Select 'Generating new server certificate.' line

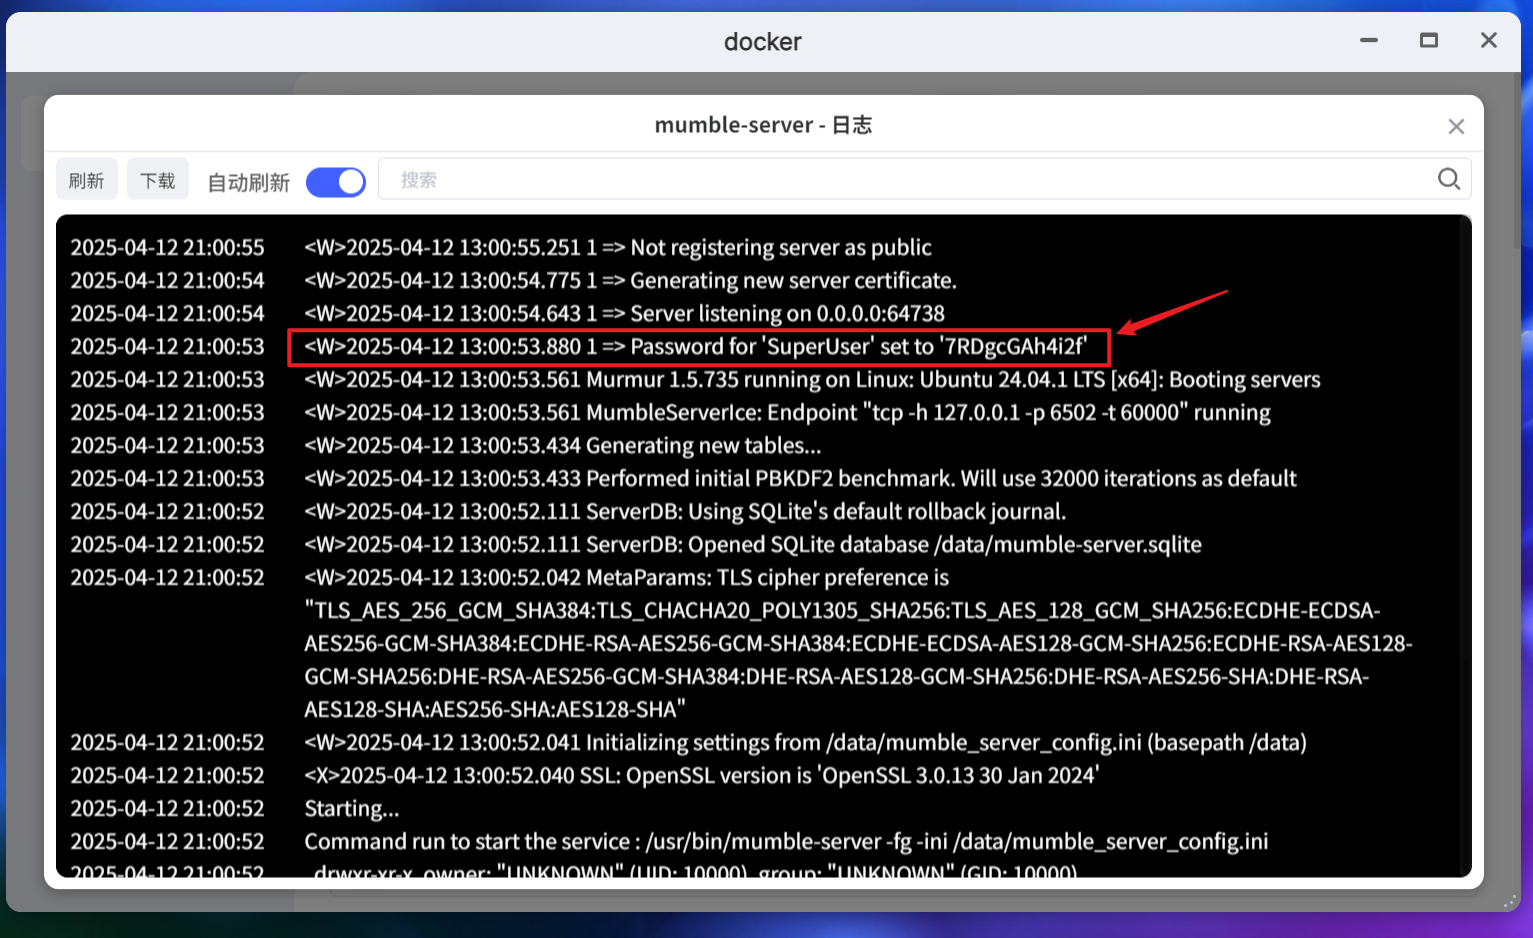click(631, 280)
